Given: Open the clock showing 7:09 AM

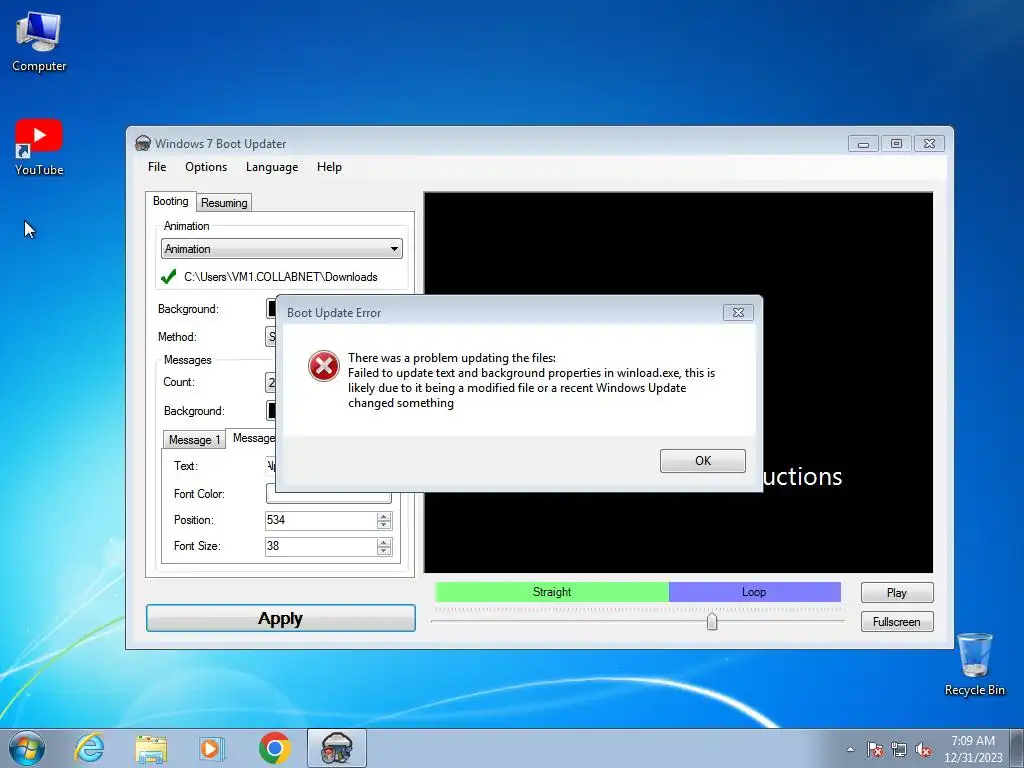Looking at the screenshot, I should click(973, 749).
